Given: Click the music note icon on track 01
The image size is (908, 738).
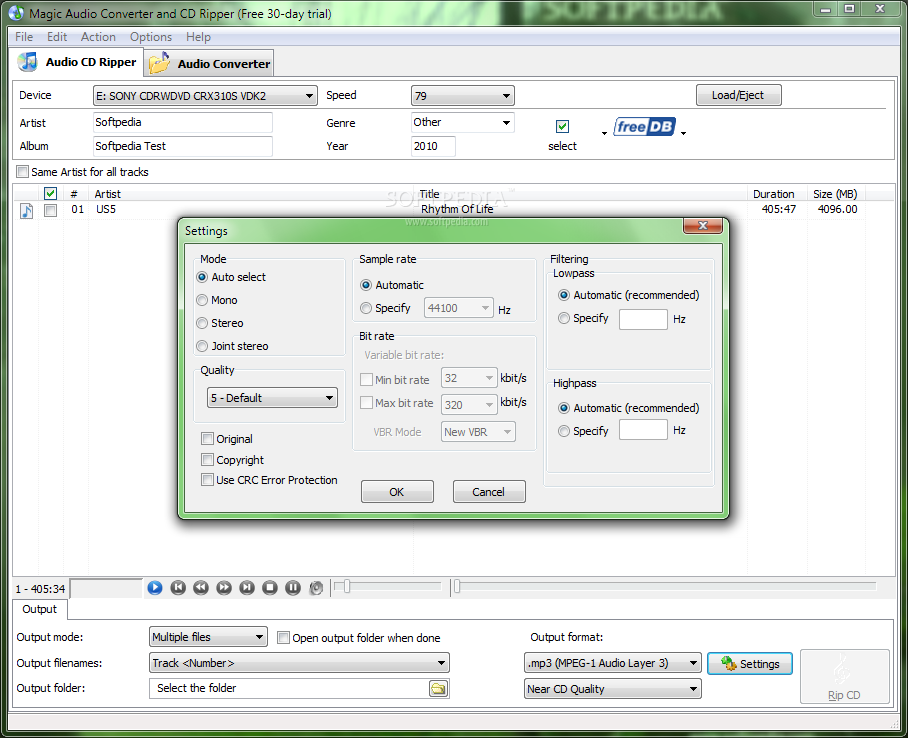Looking at the screenshot, I should (27, 210).
